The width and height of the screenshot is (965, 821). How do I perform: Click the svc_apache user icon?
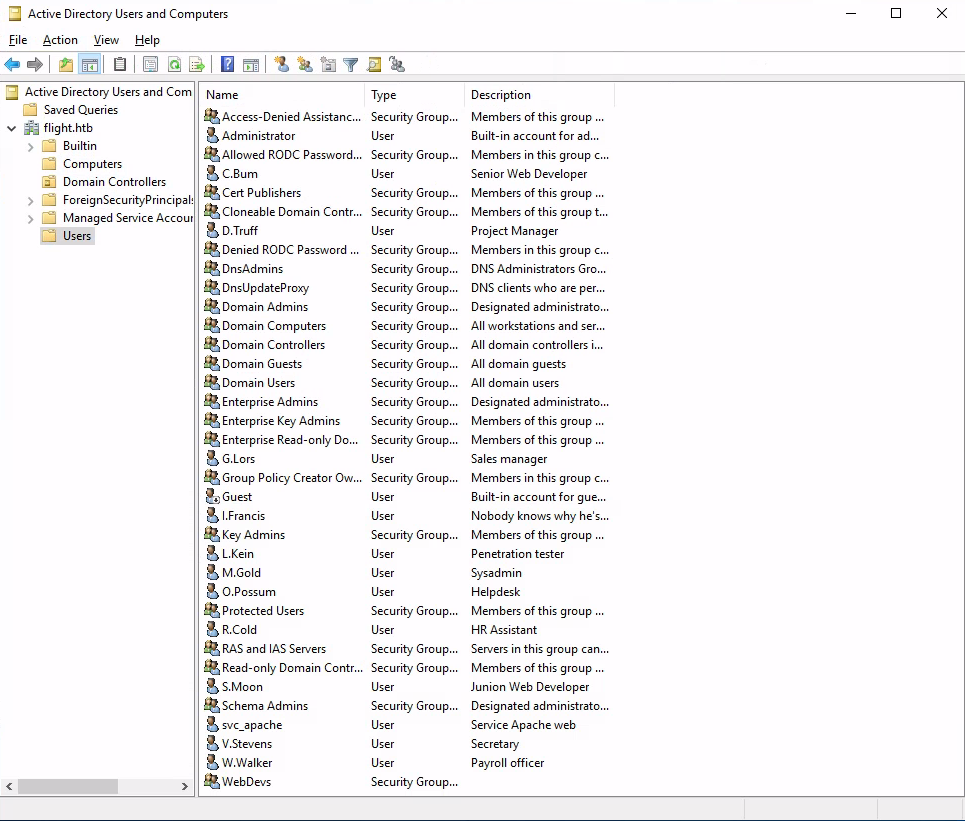212,724
